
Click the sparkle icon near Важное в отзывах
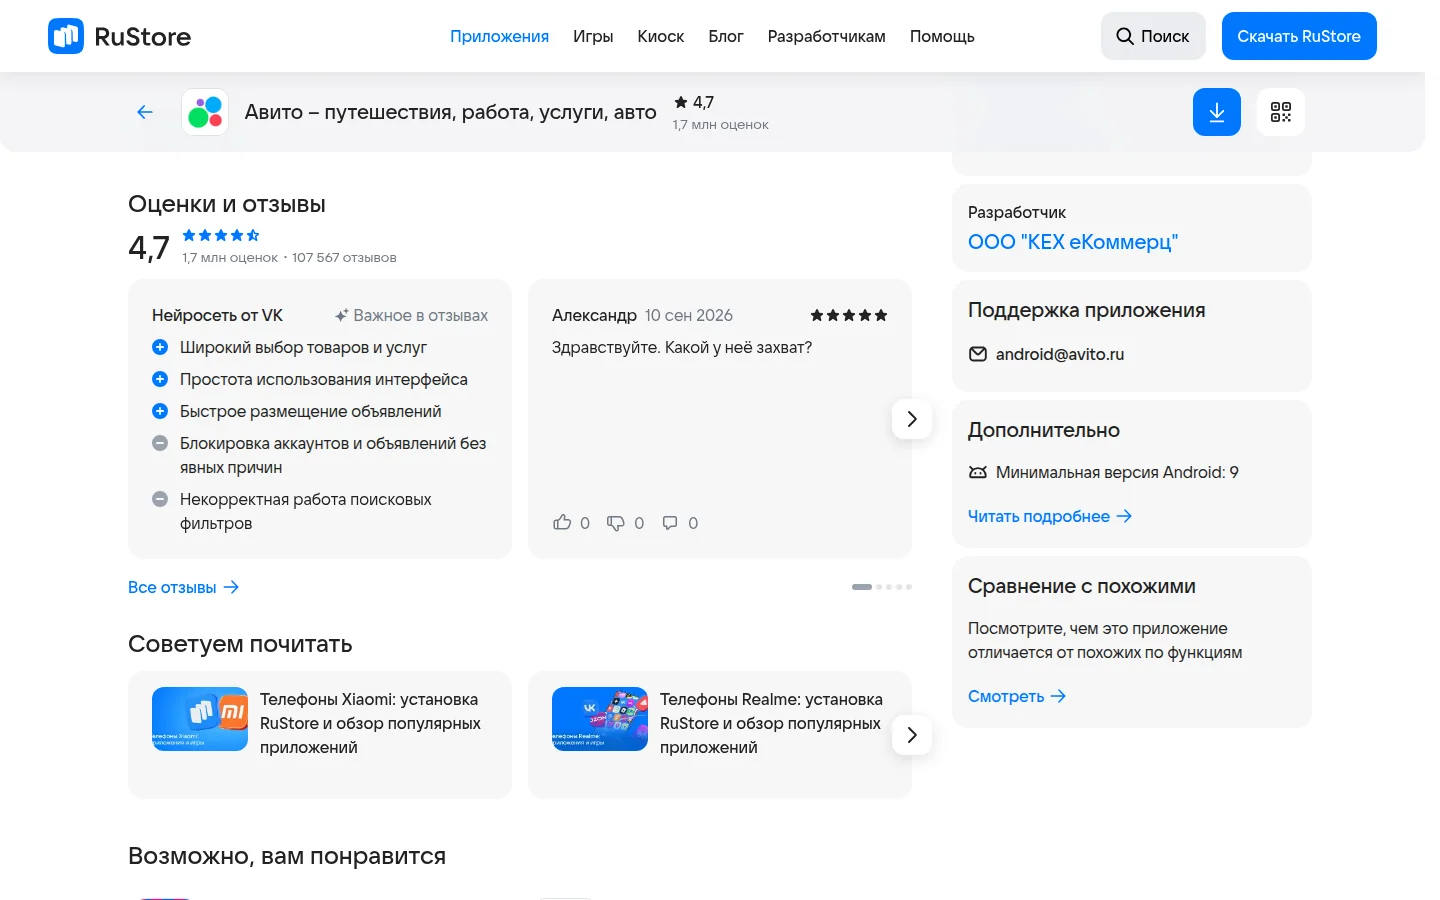click(341, 315)
